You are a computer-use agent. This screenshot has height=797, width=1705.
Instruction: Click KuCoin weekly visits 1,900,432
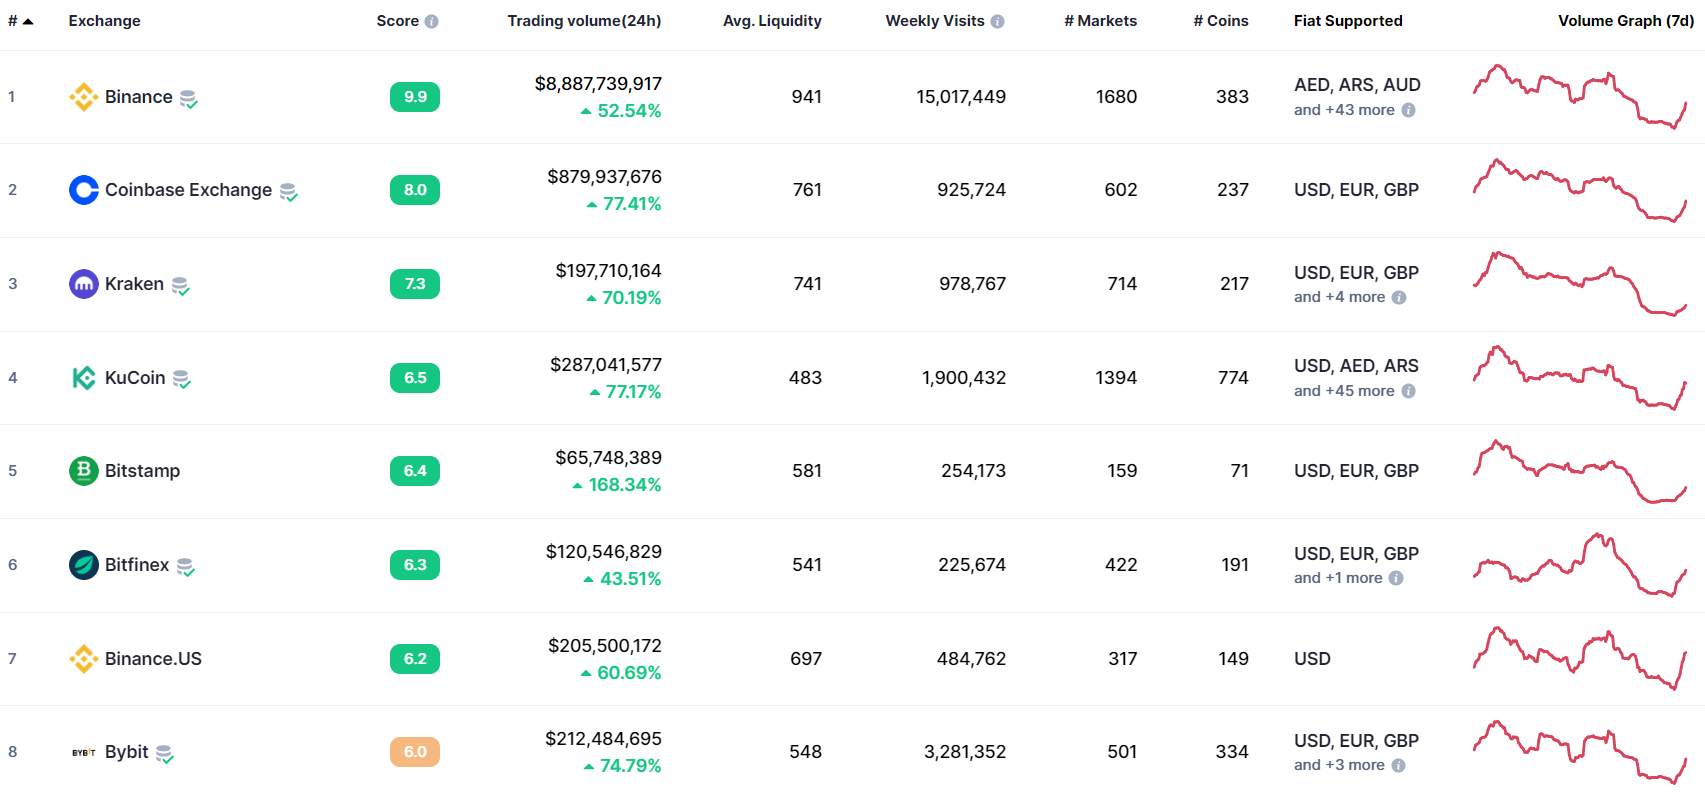(964, 378)
